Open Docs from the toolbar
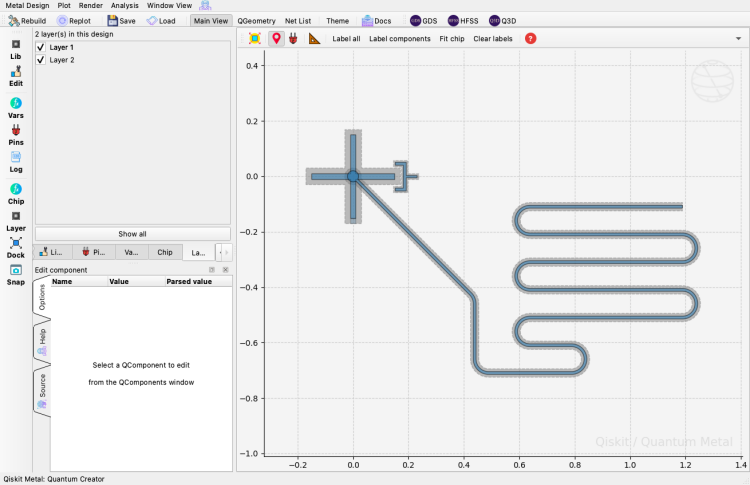Viewport: 750px width, 485px height. pyautogui.click(x=376, y=21)
